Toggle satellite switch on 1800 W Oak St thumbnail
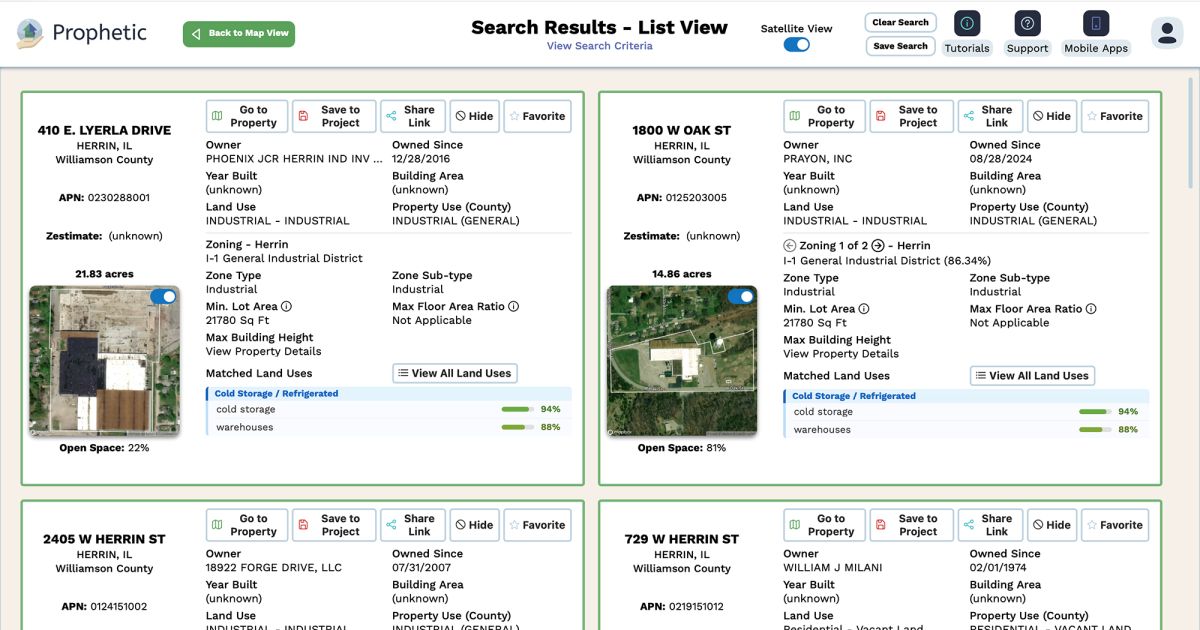Viewport: 1200px width, 630px height. click(x=741, y=297)
